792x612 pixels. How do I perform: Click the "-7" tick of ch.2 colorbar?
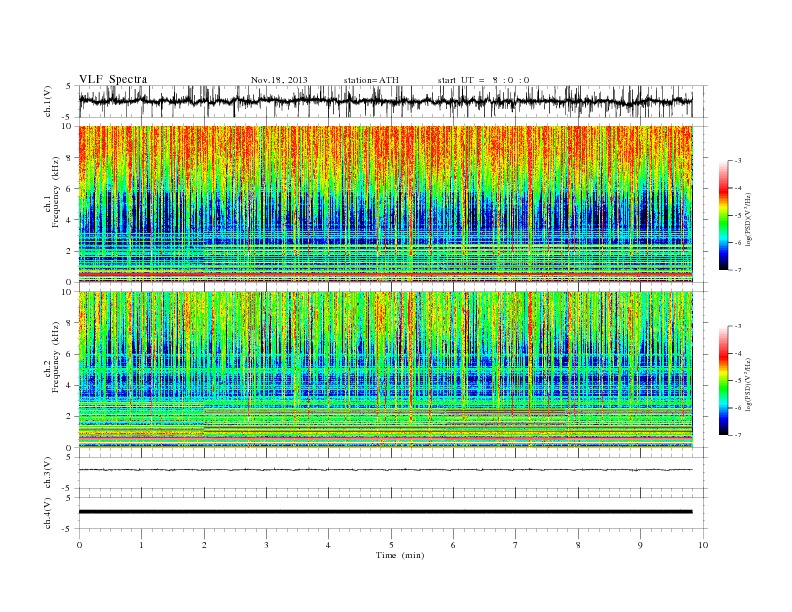[738, 435]
